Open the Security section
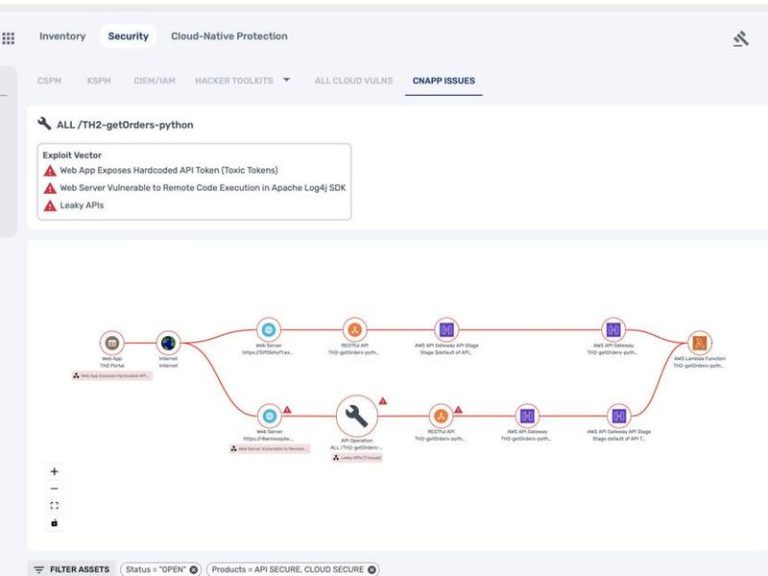This screenshot has height=576, width=768. (x=128, y=36)
